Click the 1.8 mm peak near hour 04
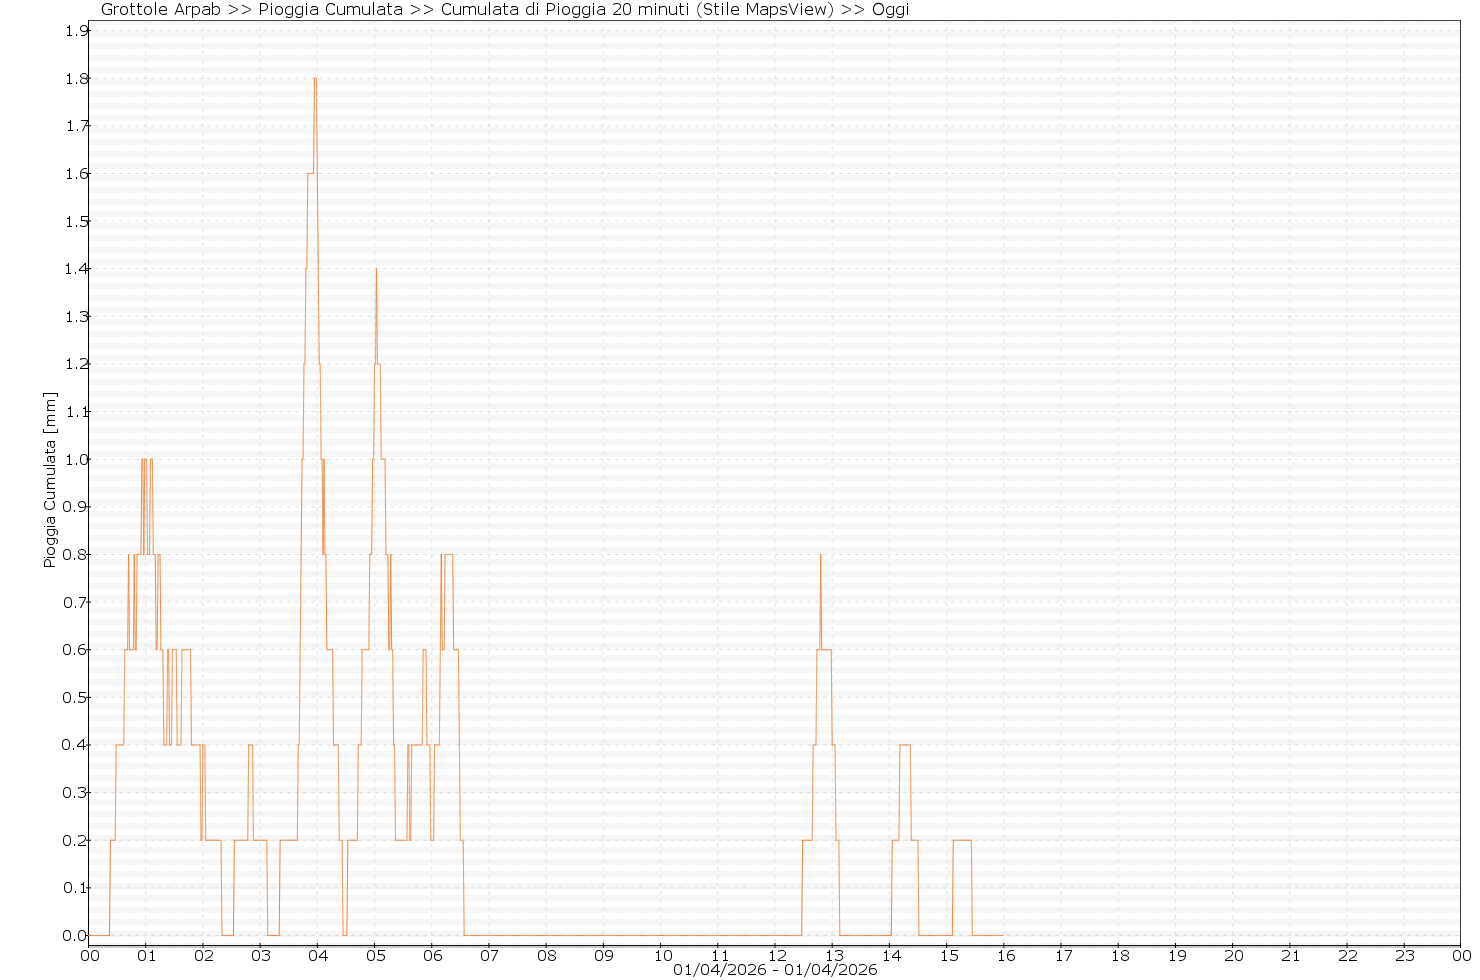Screen dimensions: 1480x980 pos(315,79)
